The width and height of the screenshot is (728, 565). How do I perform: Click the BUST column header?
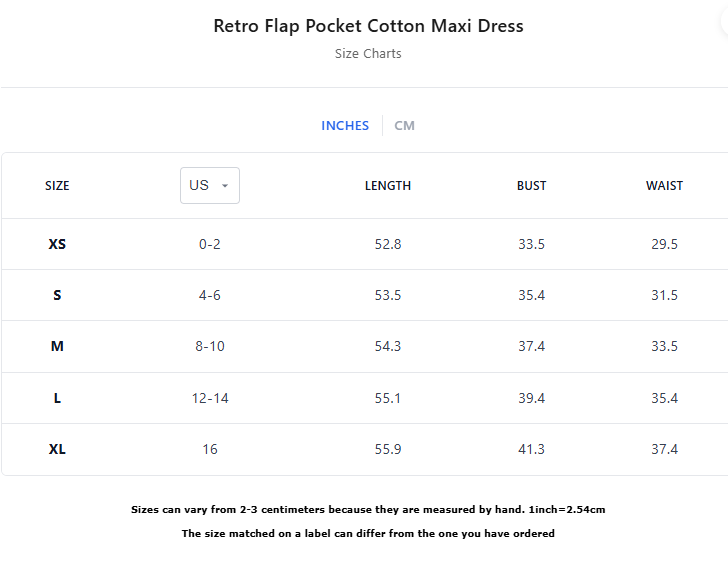click(531, 186)
